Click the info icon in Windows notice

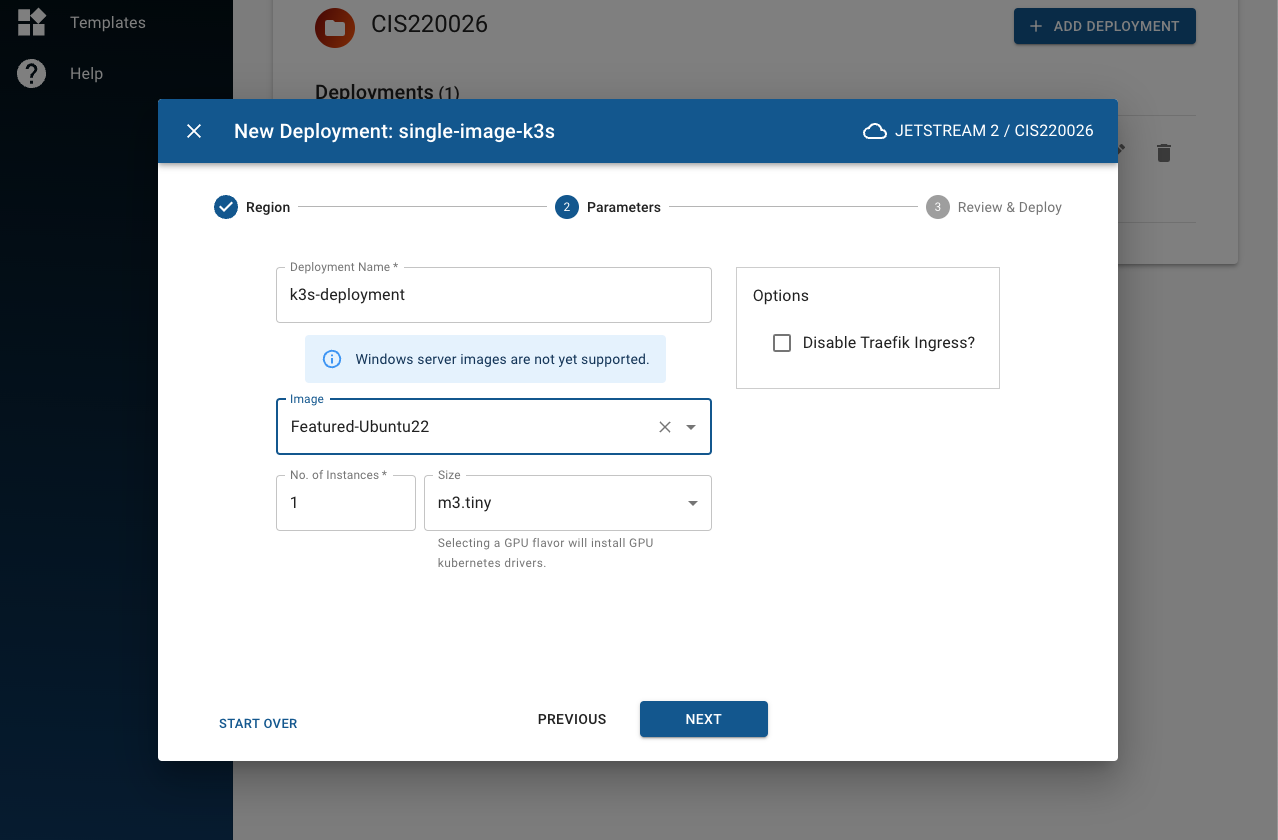coord(332,359)
